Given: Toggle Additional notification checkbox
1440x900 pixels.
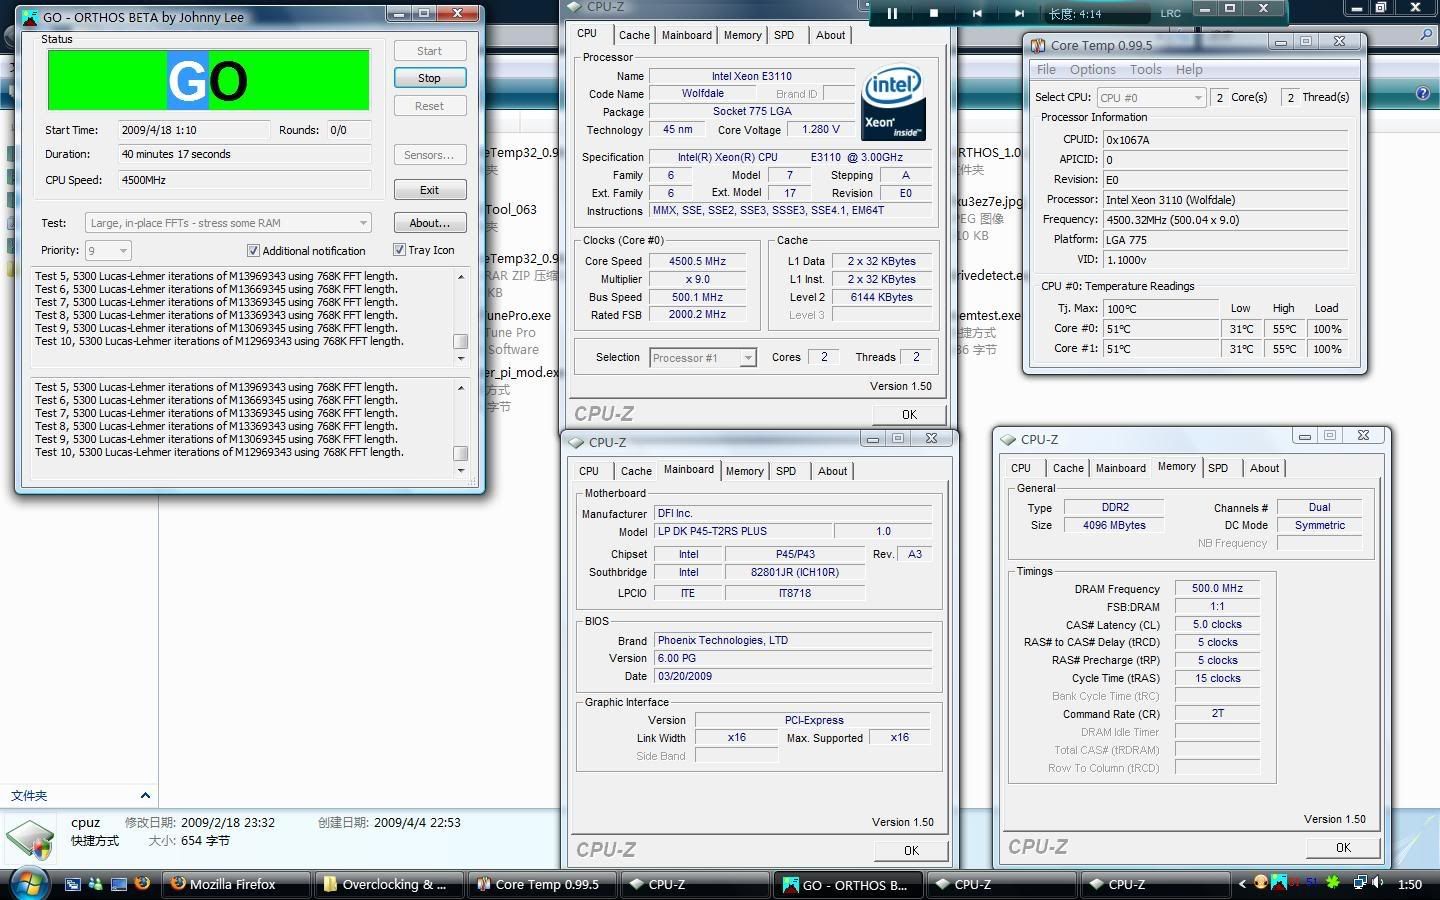Looking at the screenshot, I should point(253,251).
